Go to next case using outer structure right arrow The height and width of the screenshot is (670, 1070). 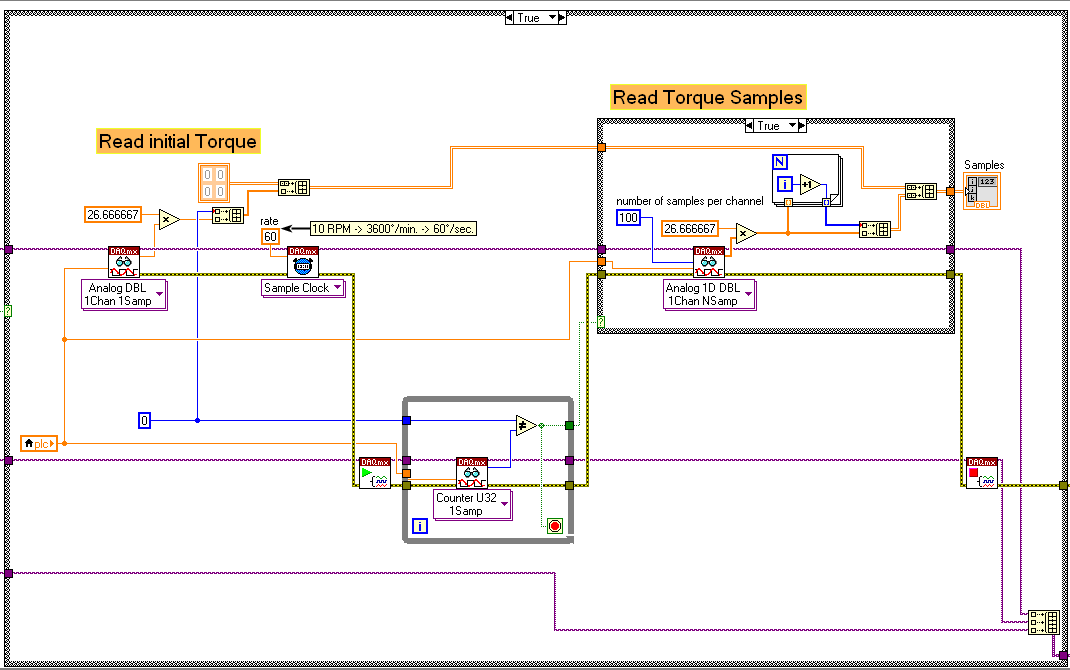(x=562, y=18)
